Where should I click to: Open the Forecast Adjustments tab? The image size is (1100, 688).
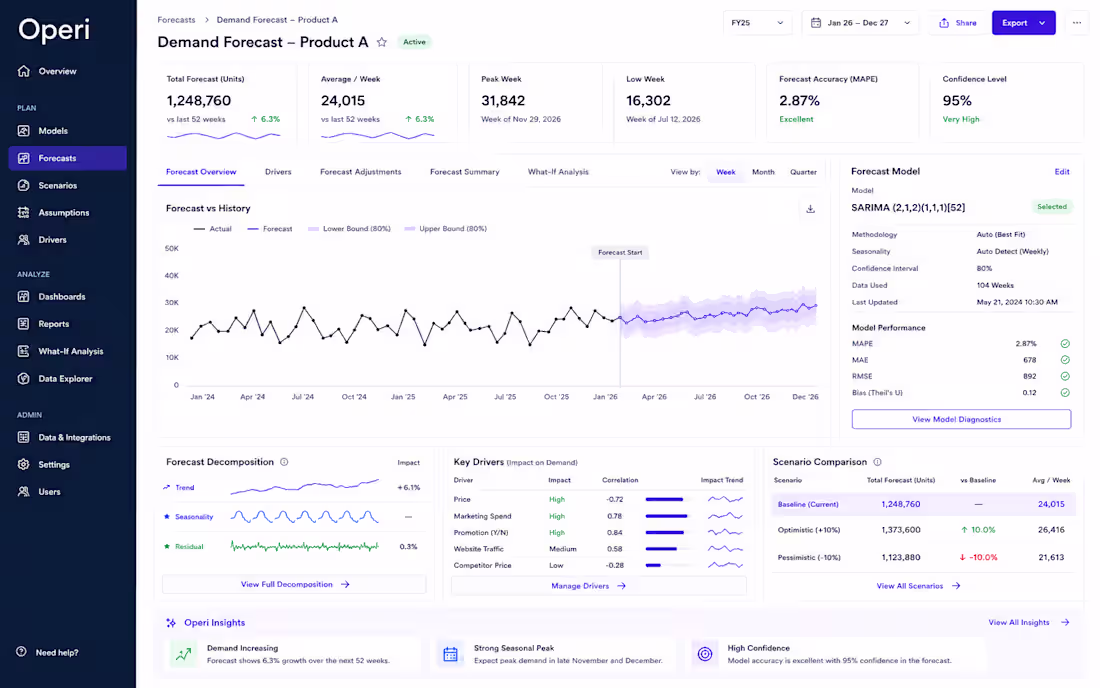click(x=361, y=172)
